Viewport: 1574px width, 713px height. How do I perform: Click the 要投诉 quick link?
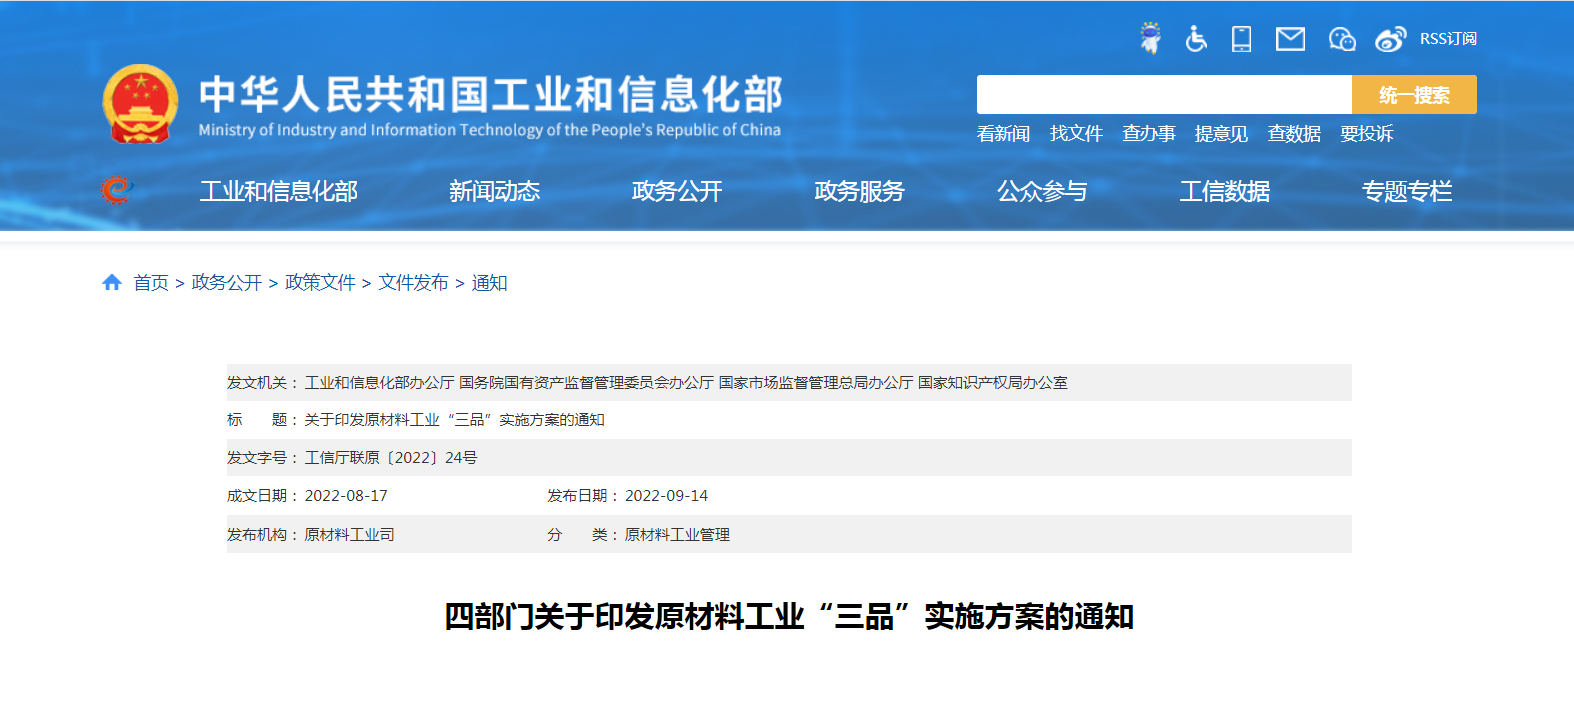(1366, 134)
